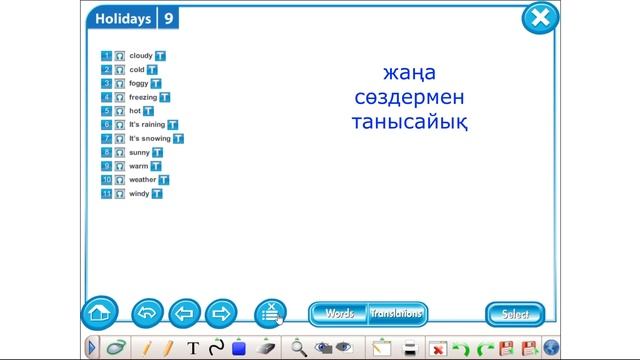Click the word 'freezing'
The width and height of the screenshot is (640, 360).
pos(143,97)
